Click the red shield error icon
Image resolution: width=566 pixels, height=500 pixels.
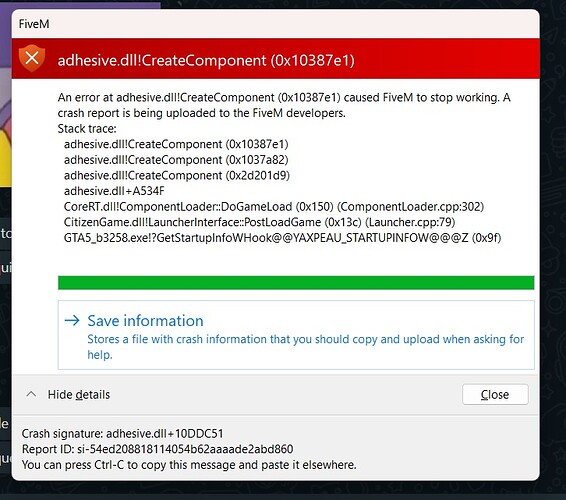click(x=32, y=58)
